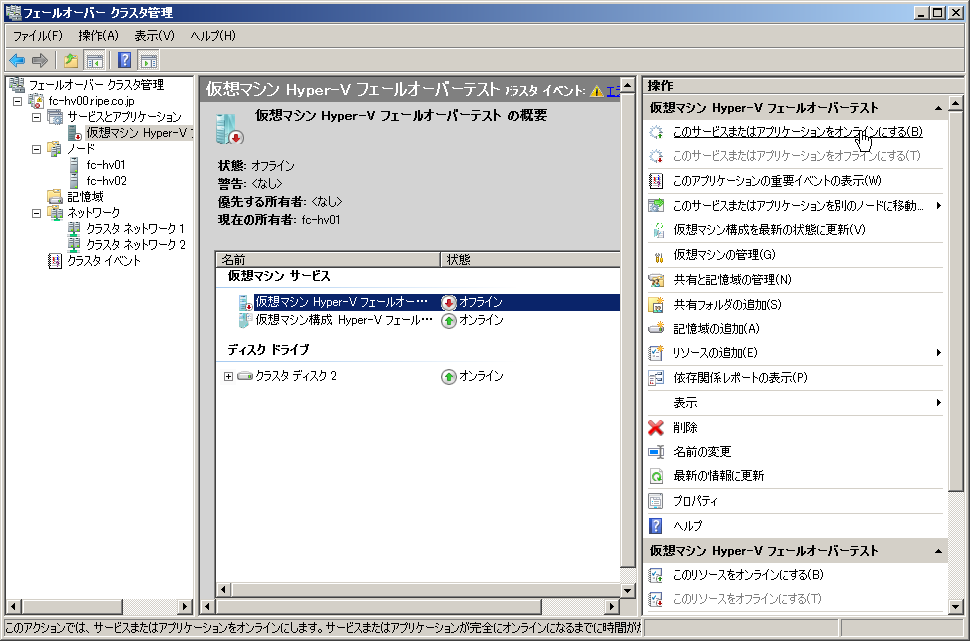Click the red X delete icon
The width and height of the screenshot is (970, 641).
pyautogui.click(x=656, y=428)
